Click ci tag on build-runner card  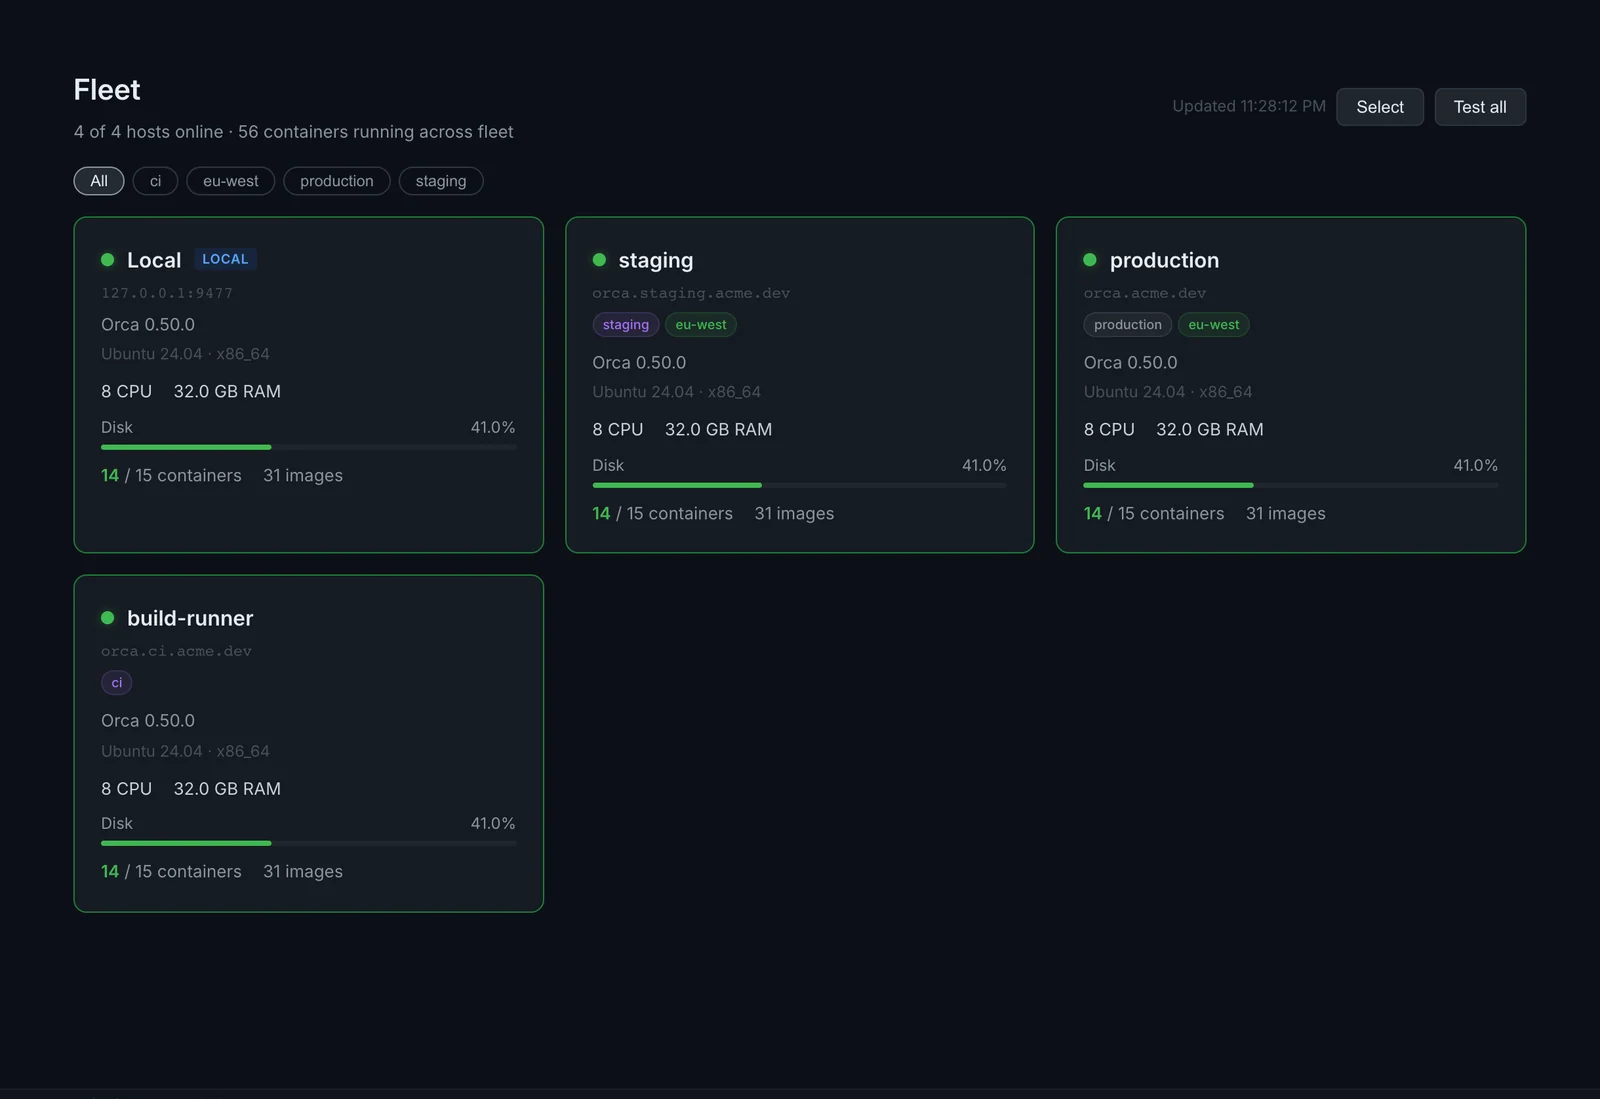pyautogui.click(x=117, y=683)
